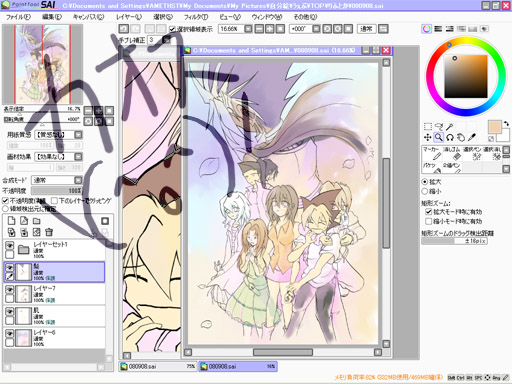Image resolution: width=512 pixels, height=384 pixels.
Task: Select the rotate view tool
Action: (450, 137)
